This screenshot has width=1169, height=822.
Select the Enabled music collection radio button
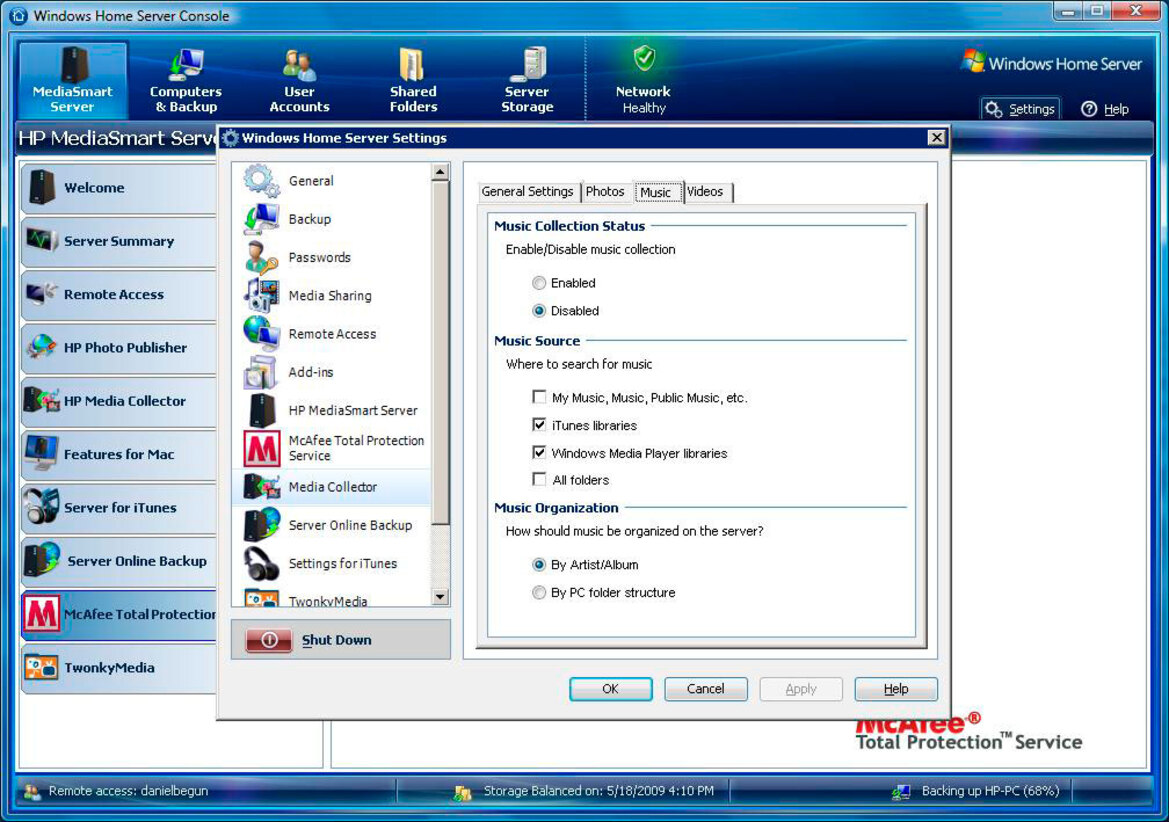(539, 283)
